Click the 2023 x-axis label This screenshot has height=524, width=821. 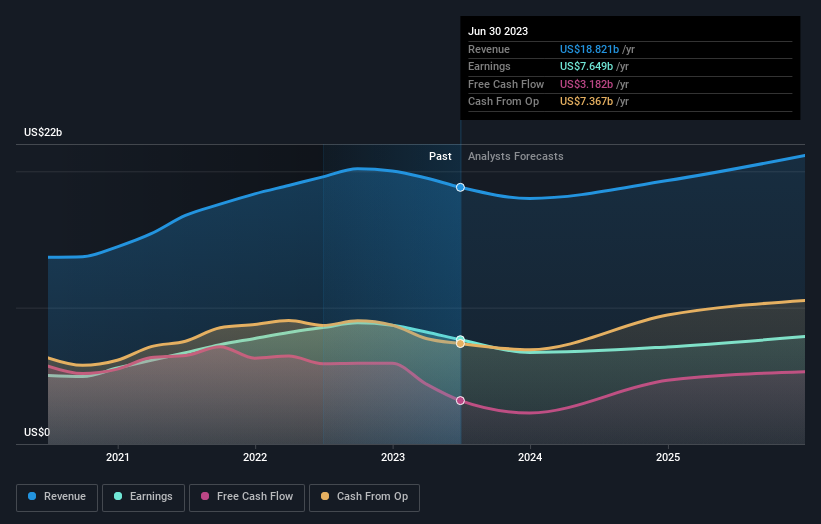[x=393, y=457]
